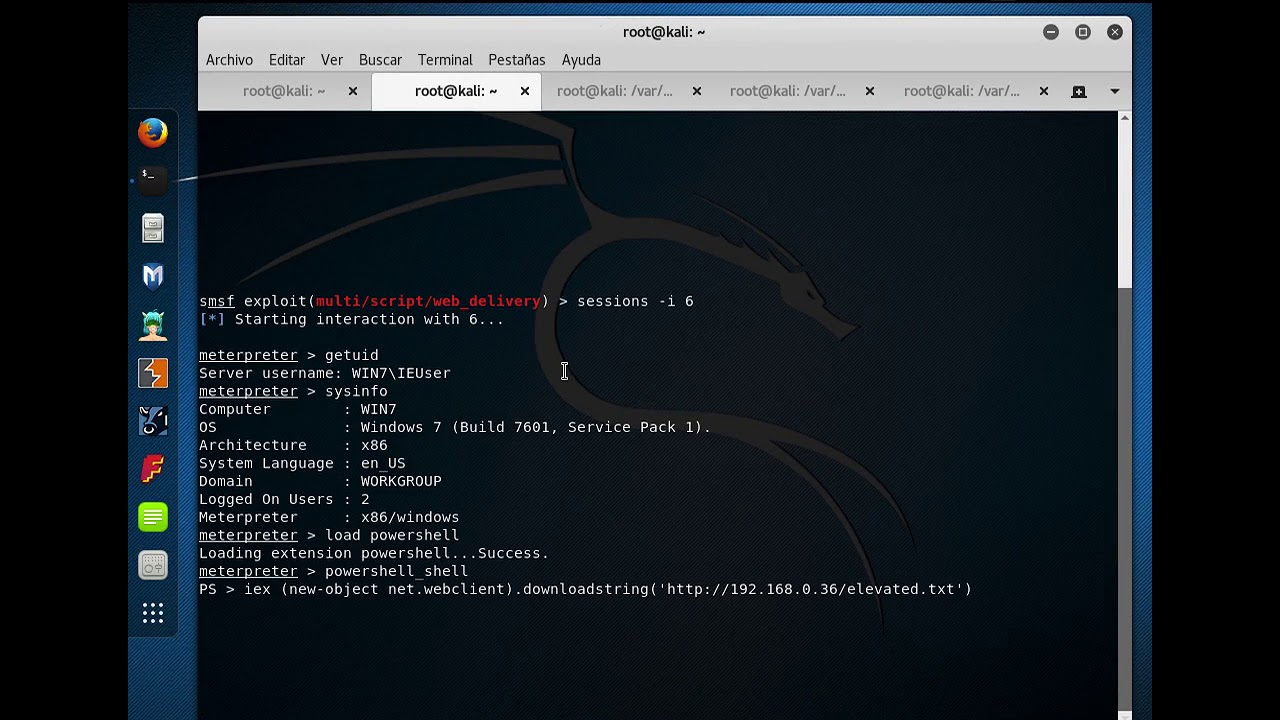Click the scrollbar down arrow
The height and width of the screenshot is (720, 1280).
pos(1124,713)
